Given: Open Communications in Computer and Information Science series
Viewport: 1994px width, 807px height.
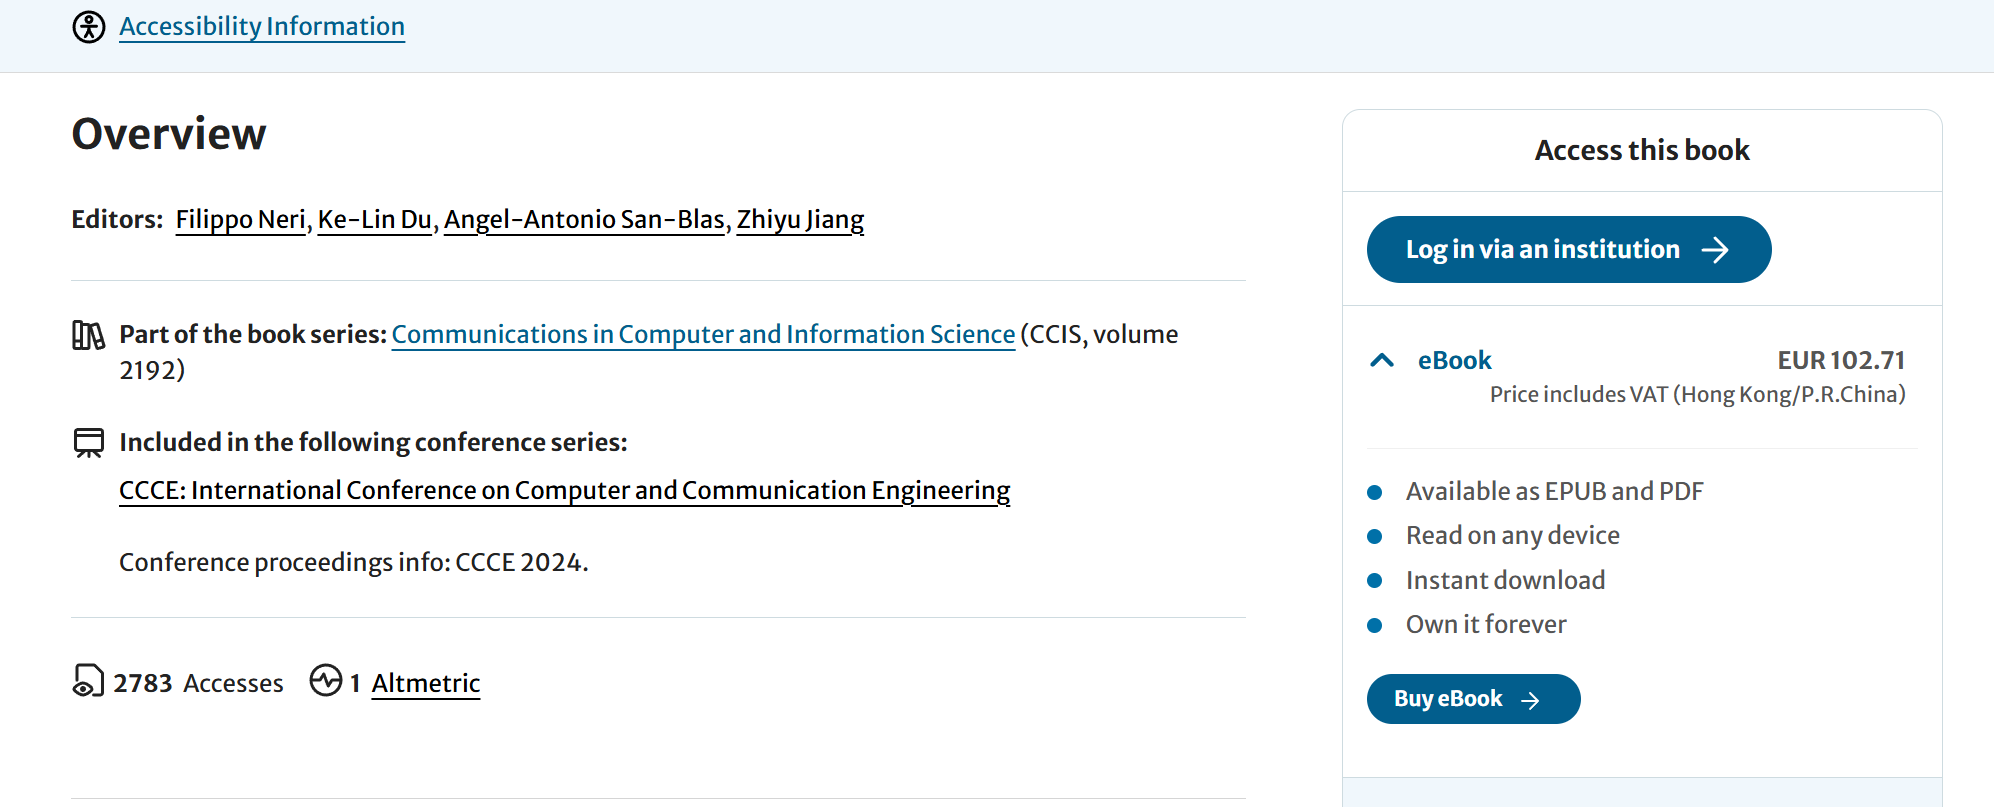Looking at the screenshot, I should click(703, 334).
